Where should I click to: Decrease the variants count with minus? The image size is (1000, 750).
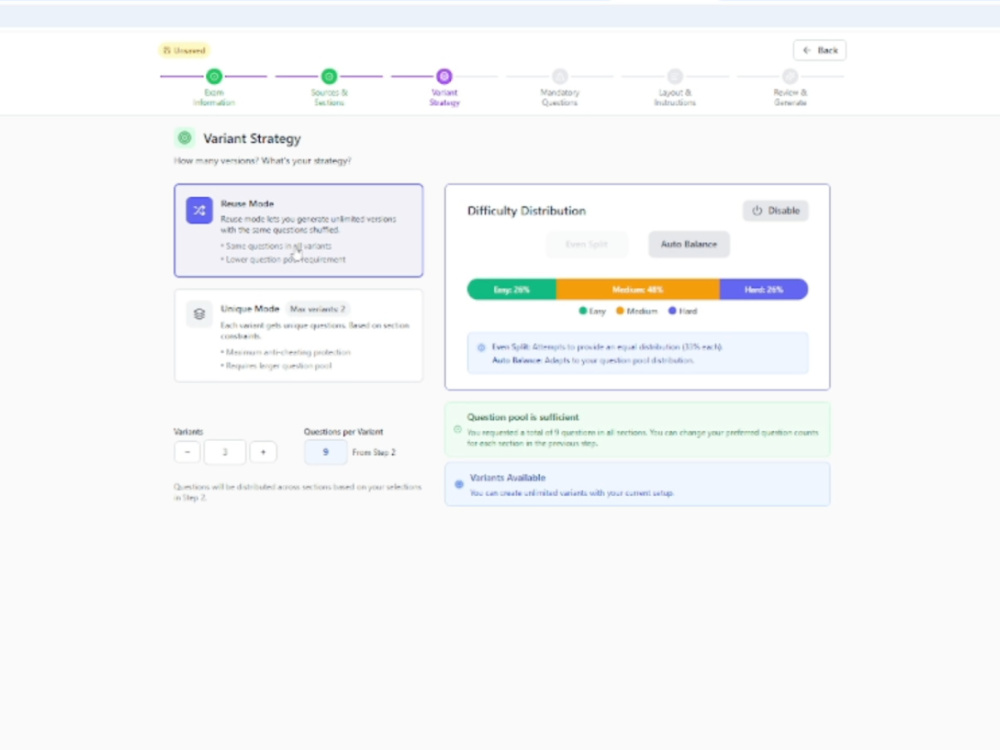pyautogui.click(x=188, y=452)
